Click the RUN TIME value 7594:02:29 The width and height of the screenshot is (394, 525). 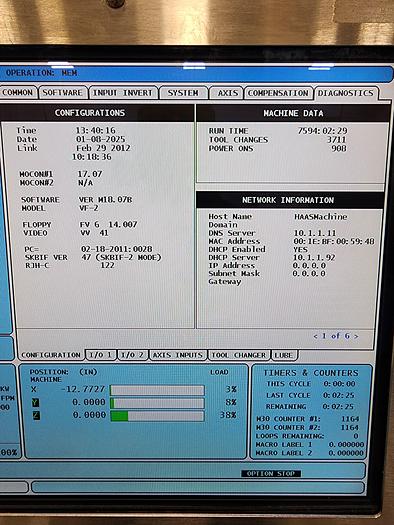(x=323, y=131)
